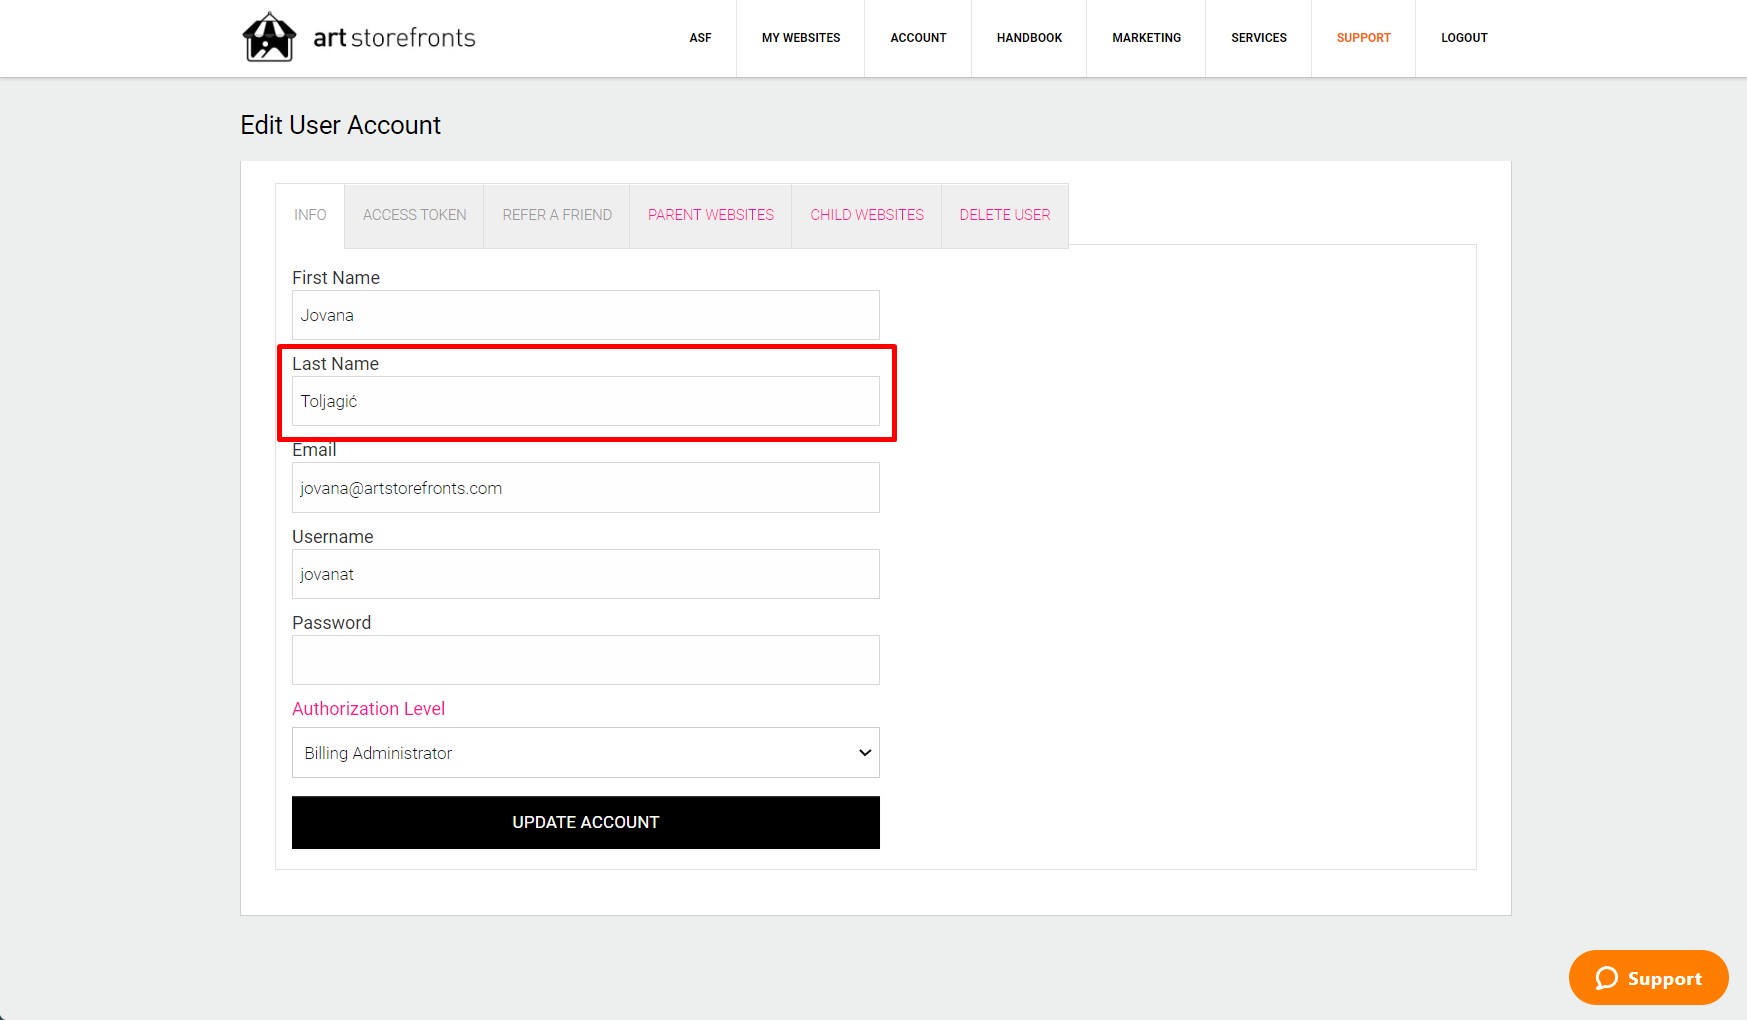
Task: Open the Support chat widget
Action: coord(1646,977)
